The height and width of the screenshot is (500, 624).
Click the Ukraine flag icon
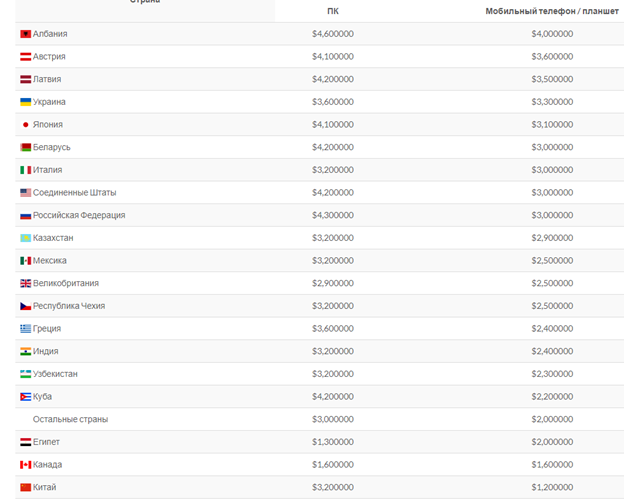click(x=25, y=102)
